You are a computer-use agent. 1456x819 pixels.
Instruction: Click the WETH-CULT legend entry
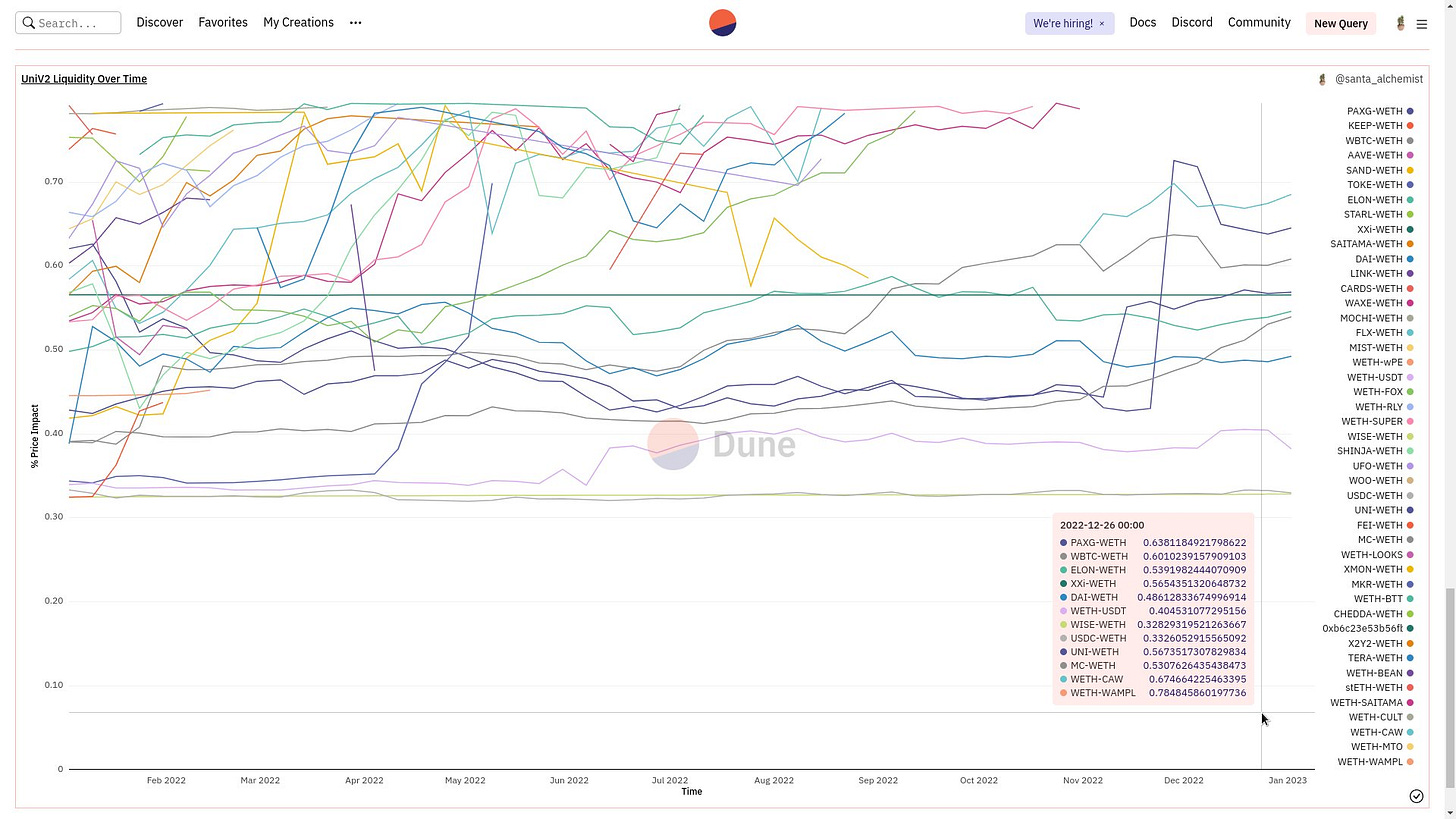point(1382,717)
